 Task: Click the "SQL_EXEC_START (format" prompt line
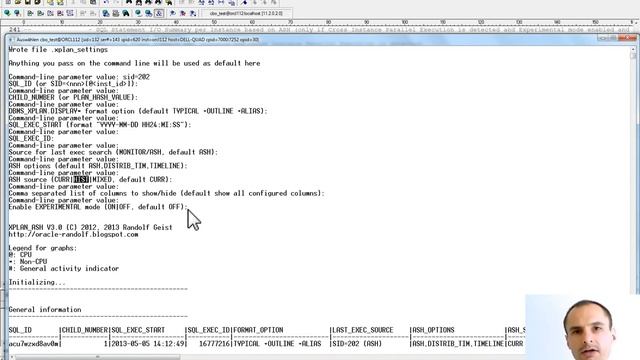[x=100, y=125]
